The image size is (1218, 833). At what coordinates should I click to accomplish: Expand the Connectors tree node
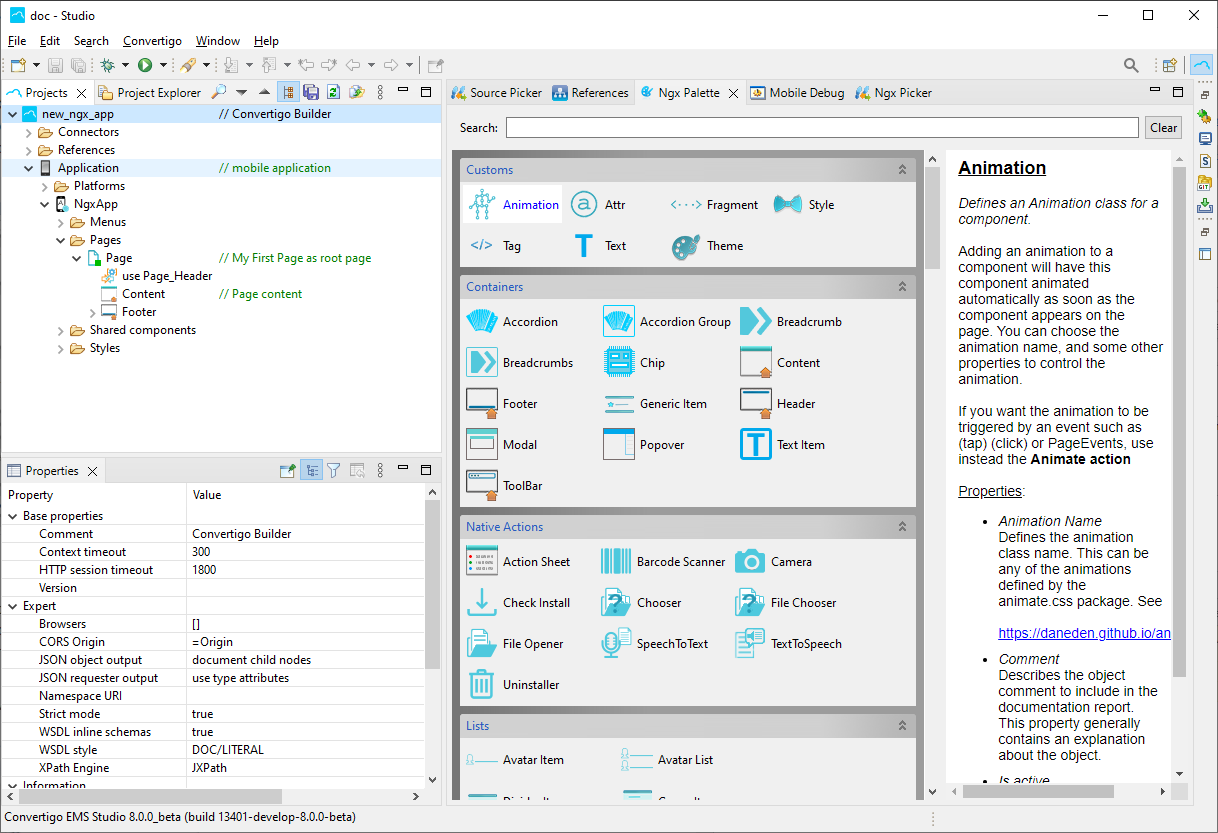pyautogui.click(x=29, y=133)
